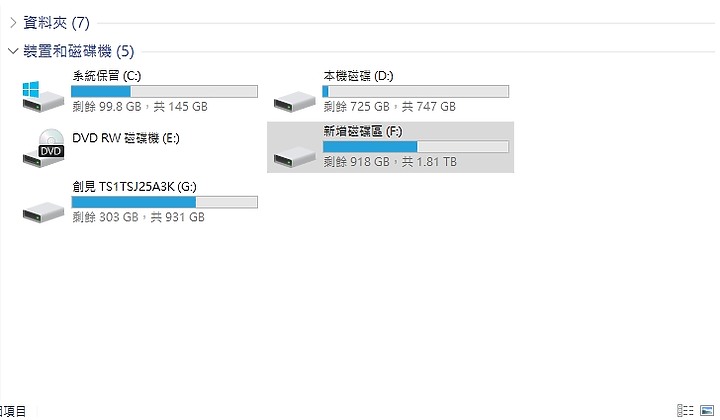Click the 本機磁碟 (D:) drive label
This screenshot has height=420, width=720.
coord(358,76)
